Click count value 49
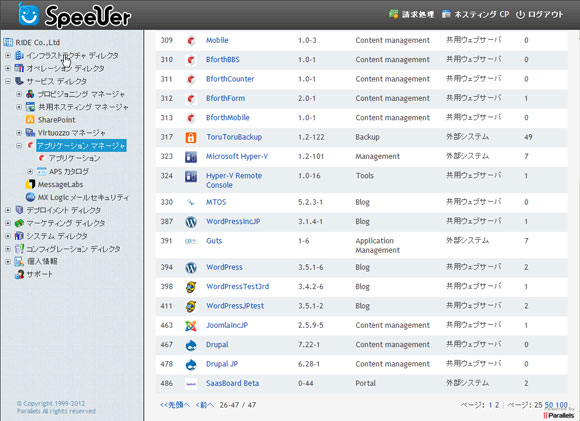Viewport: 580px width, 421px height. click(528, 137)
